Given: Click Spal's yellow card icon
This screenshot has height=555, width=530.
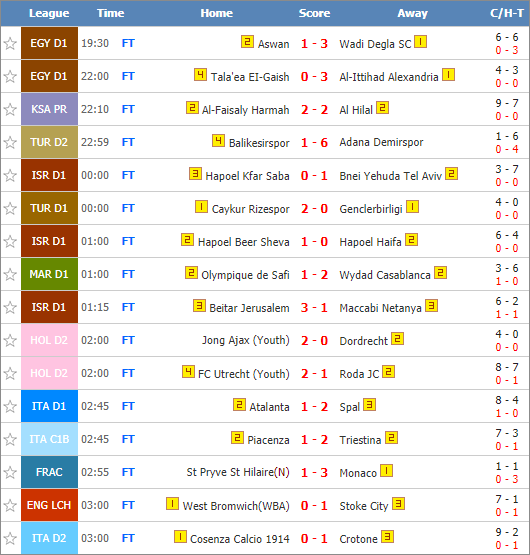Looking at the screenshot, I should point(370,404).
